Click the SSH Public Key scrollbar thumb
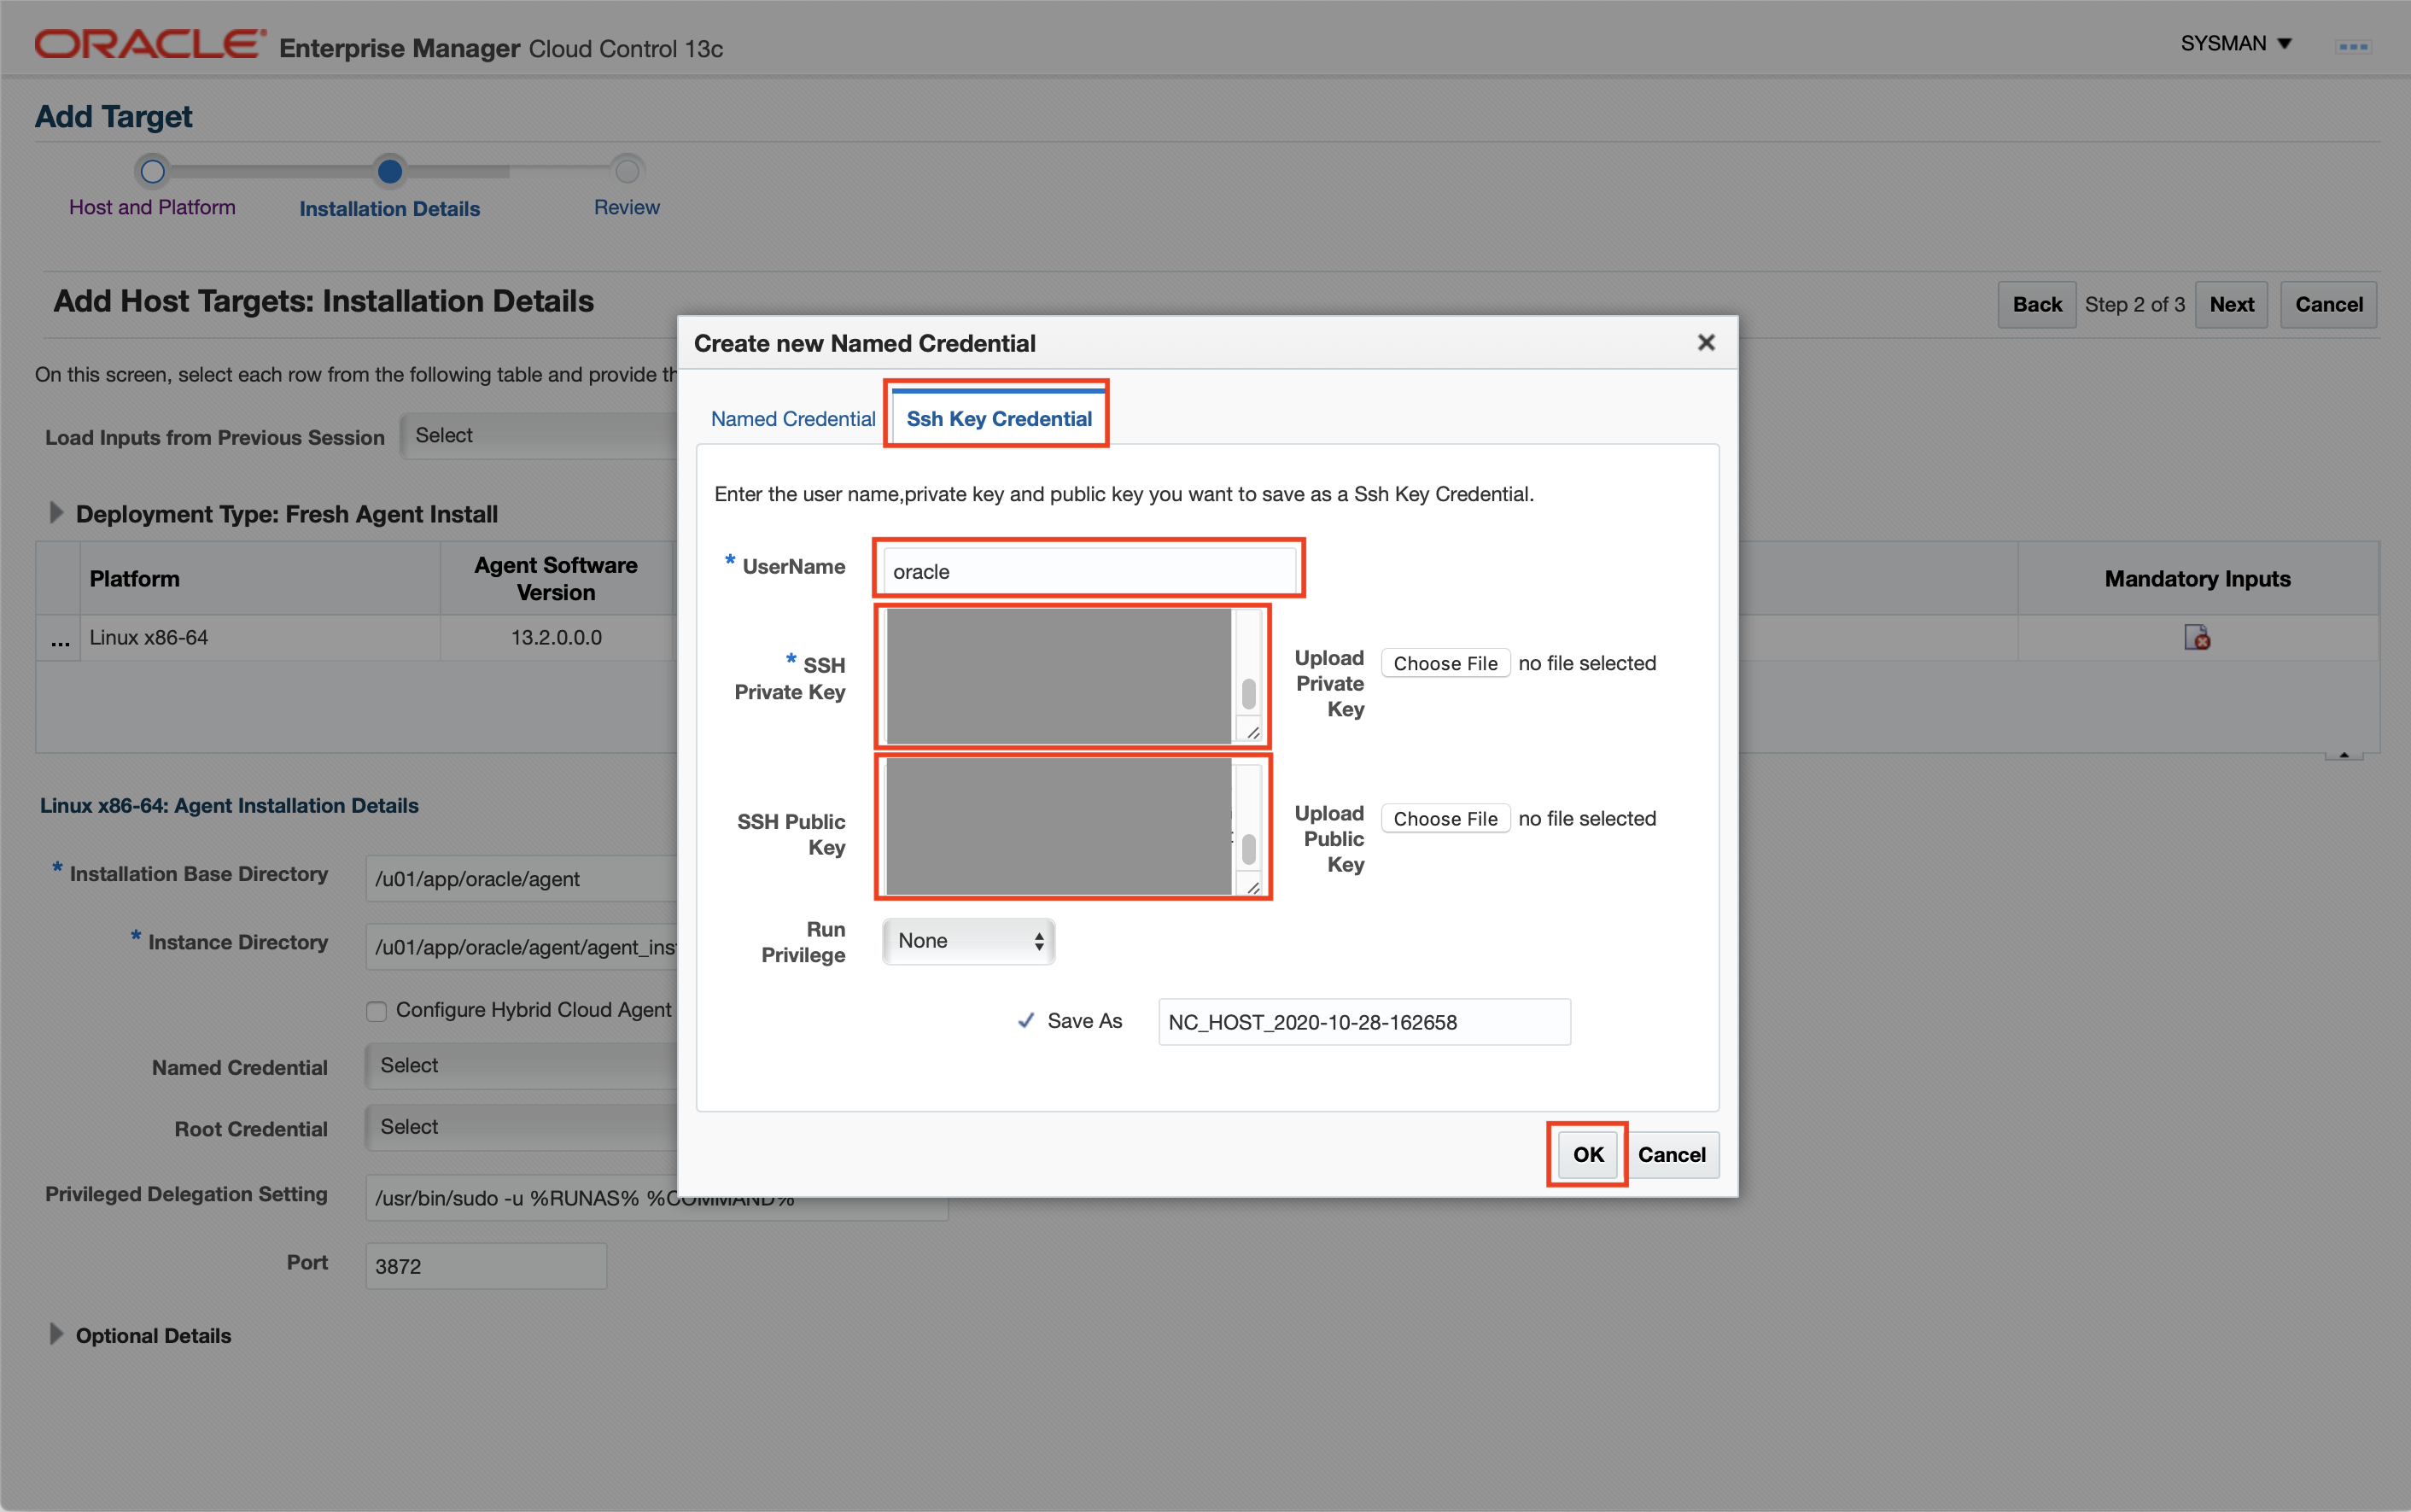The height and width of the screenshot is (1512, 2411). click(x=1249, y=849)
